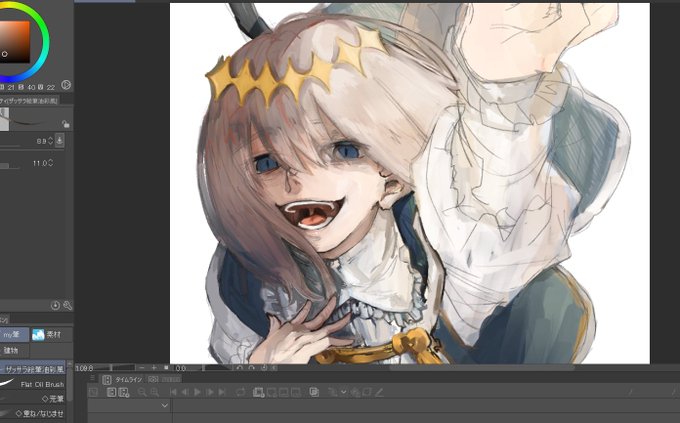Click the specify cels icon
Viewport: 680px width, 423px height.
(x=284, y=393)
